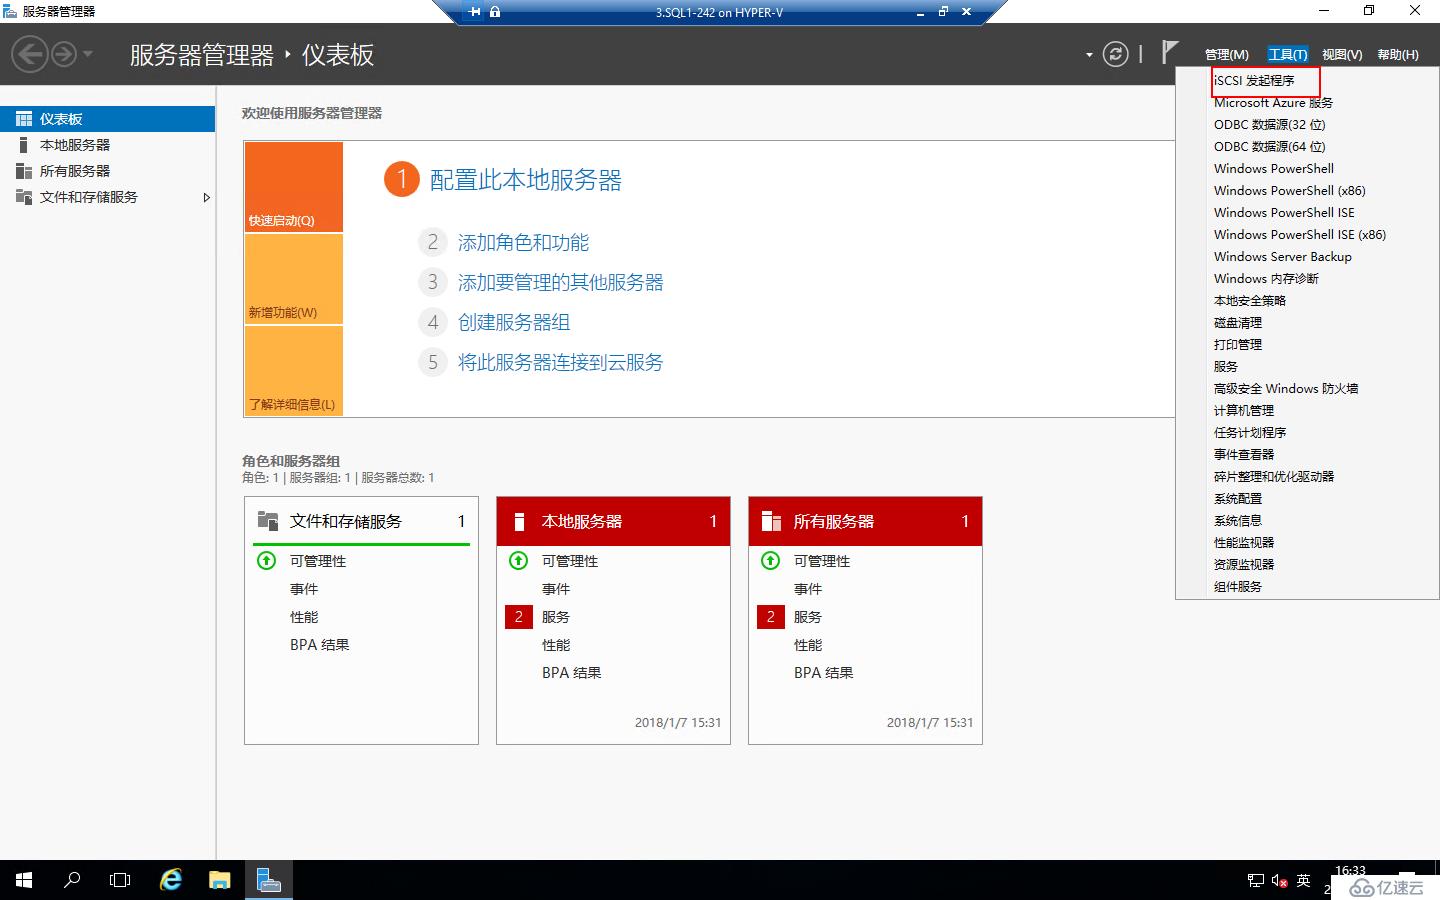The image size is (1440, 900).
Task: Open the 帮助(H) menu
Action: pos(1398,55)
